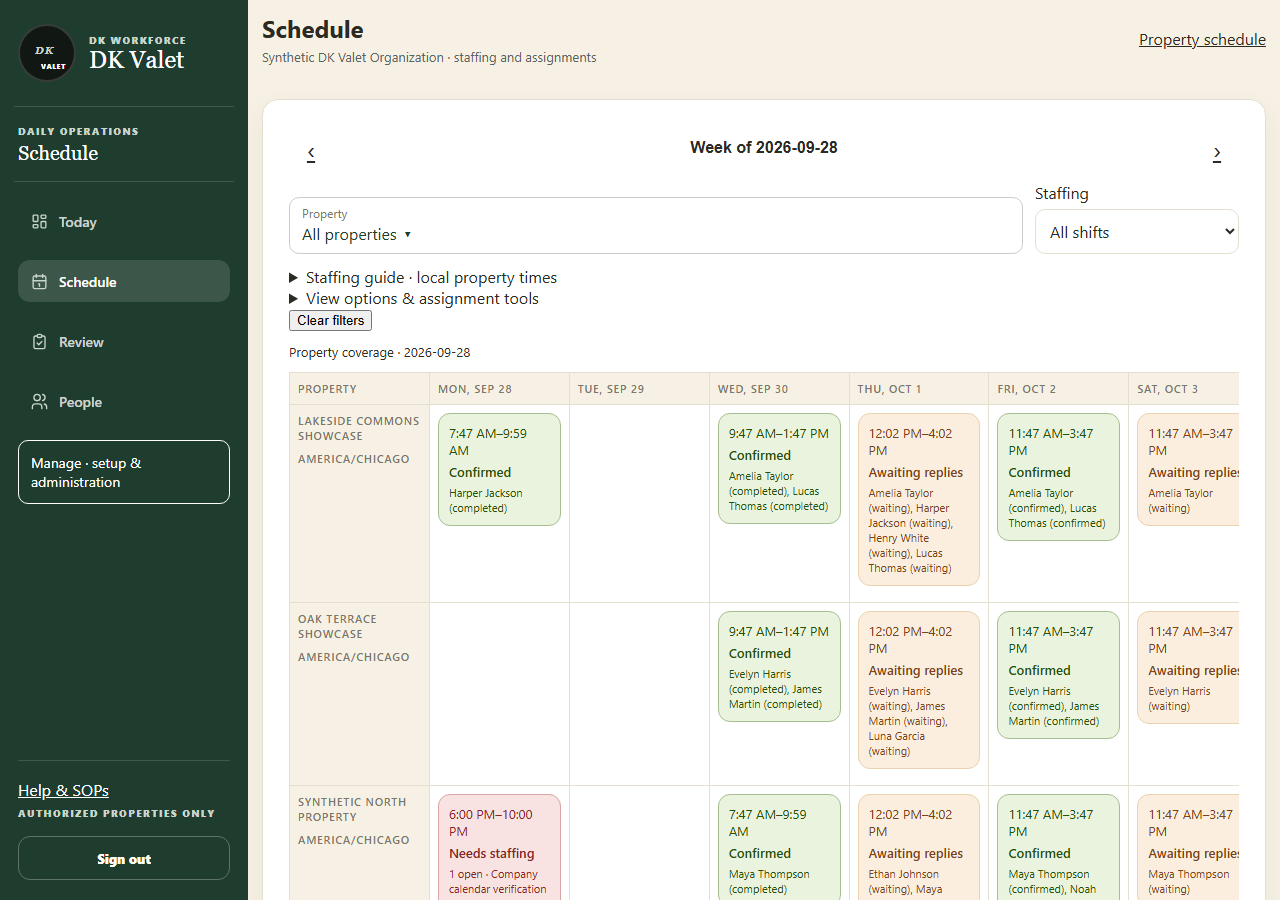Open the Review menu item

(124, 342)
